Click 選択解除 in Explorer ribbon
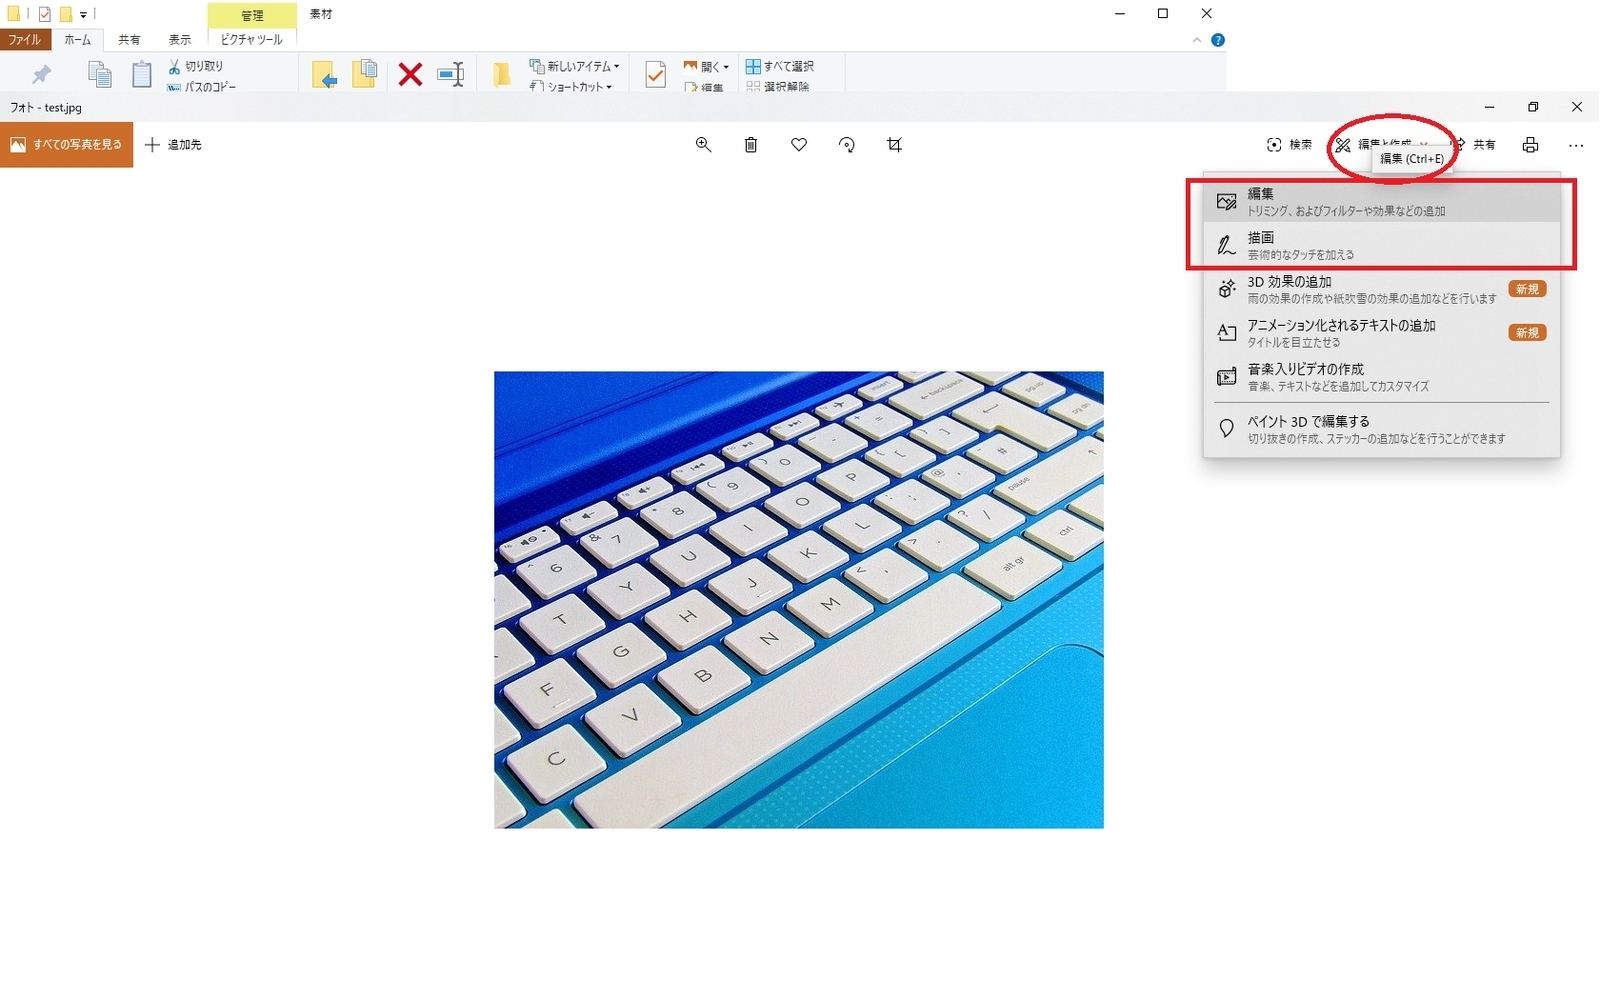 778,87
